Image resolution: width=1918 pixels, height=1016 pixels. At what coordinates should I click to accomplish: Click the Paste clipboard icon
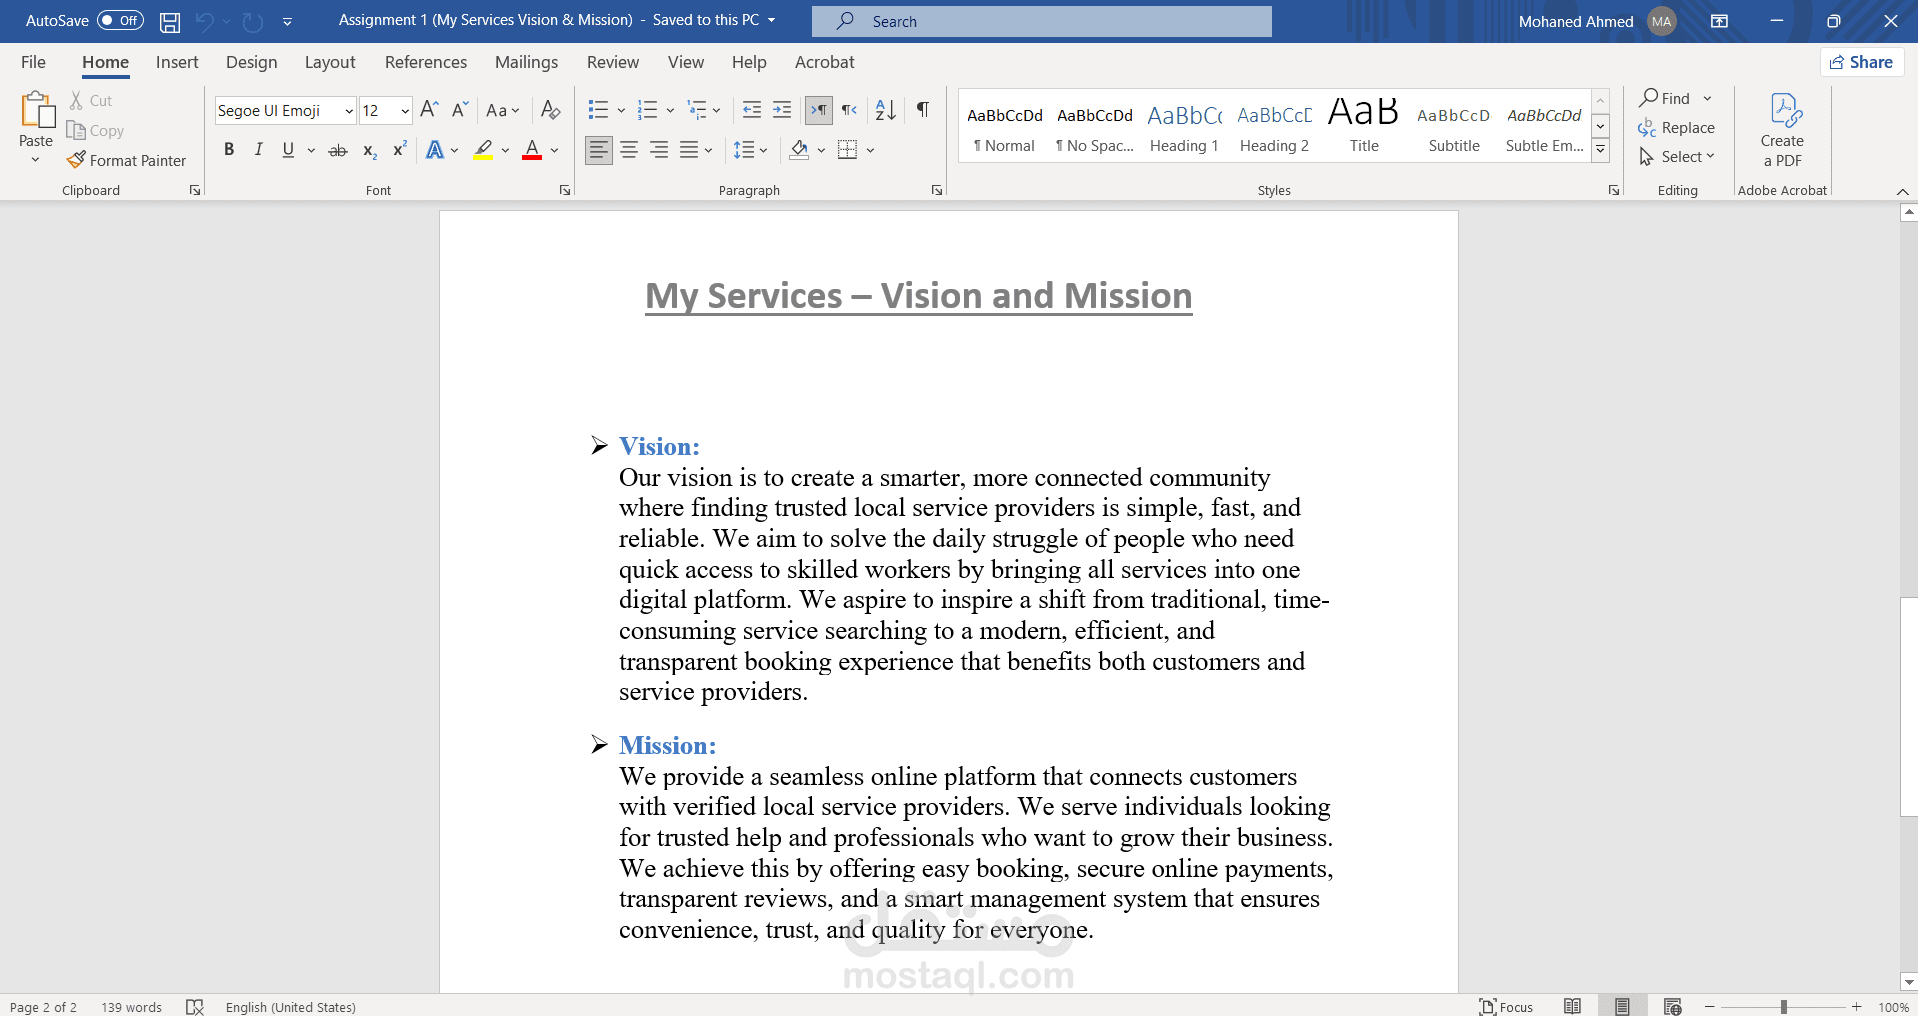pyautogui.click(x=37, y=110)
